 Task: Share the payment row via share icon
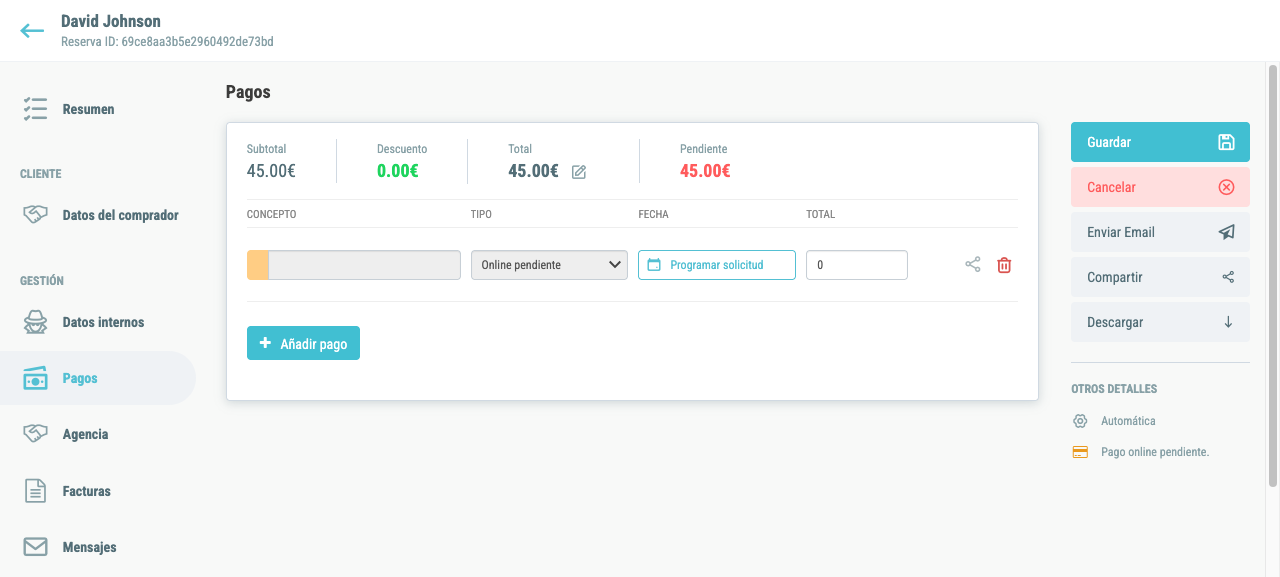coord(972,265)
